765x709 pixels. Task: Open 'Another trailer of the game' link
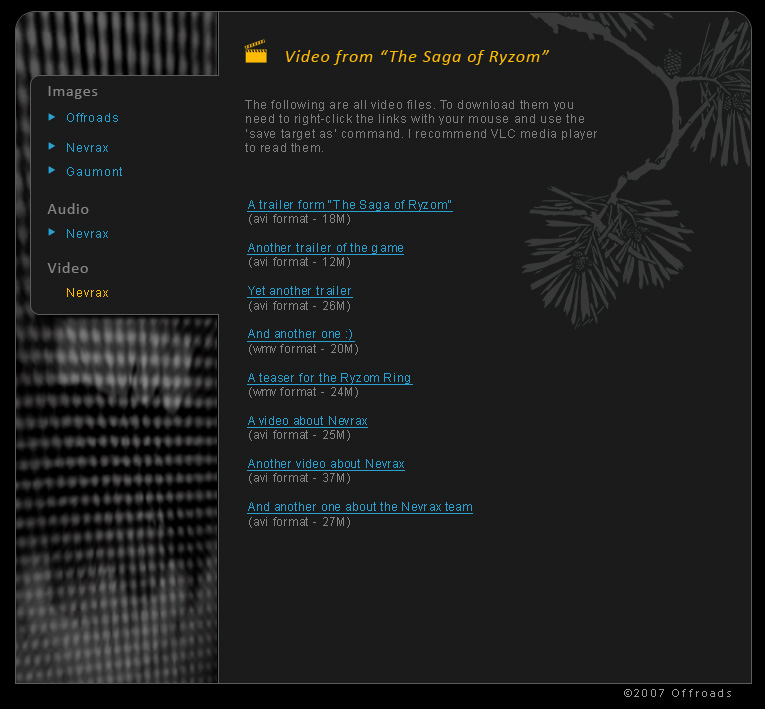pos(325,248)
